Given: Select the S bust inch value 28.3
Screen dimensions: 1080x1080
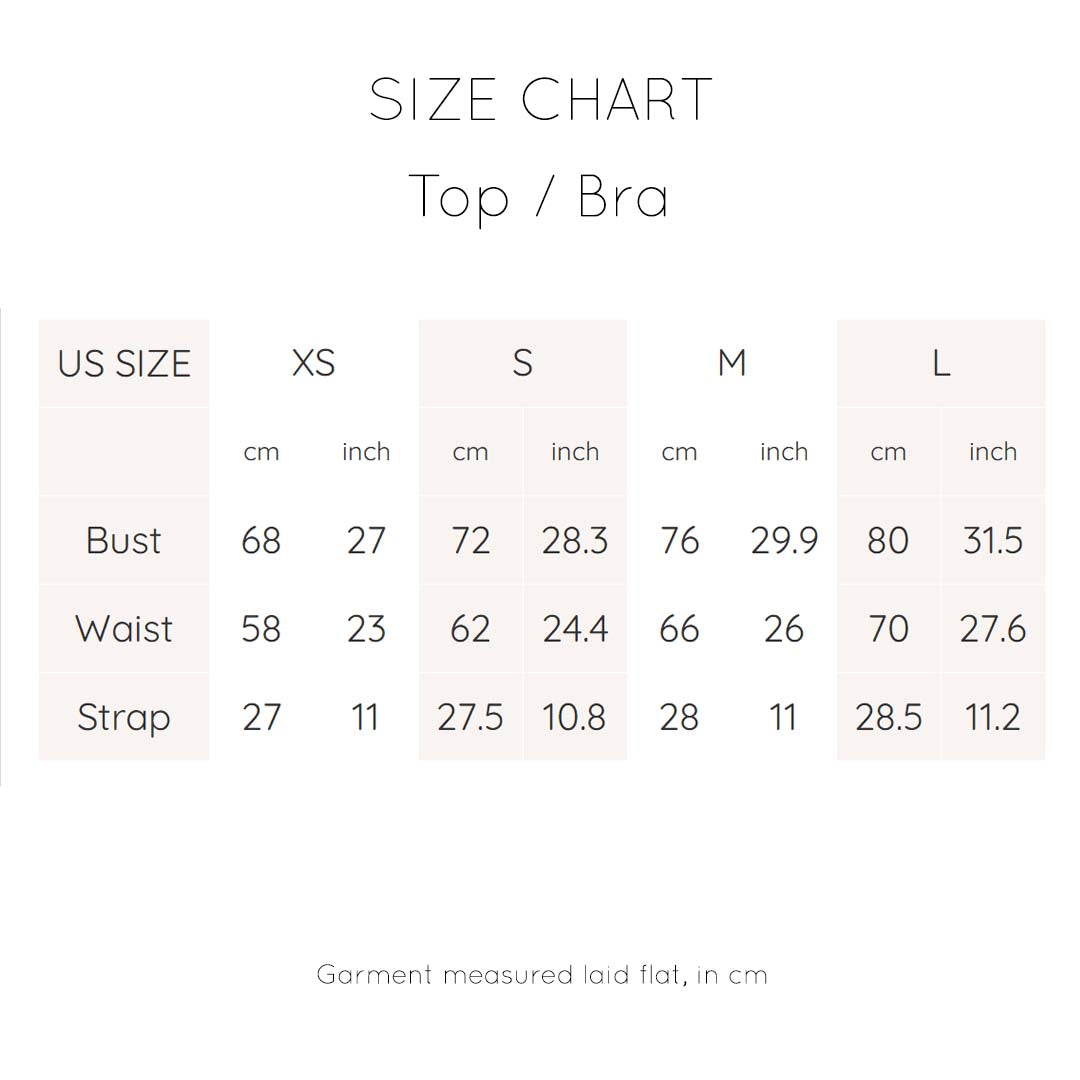Looking at the screenshot, I should pyautogui.click(x=575, y=540).
